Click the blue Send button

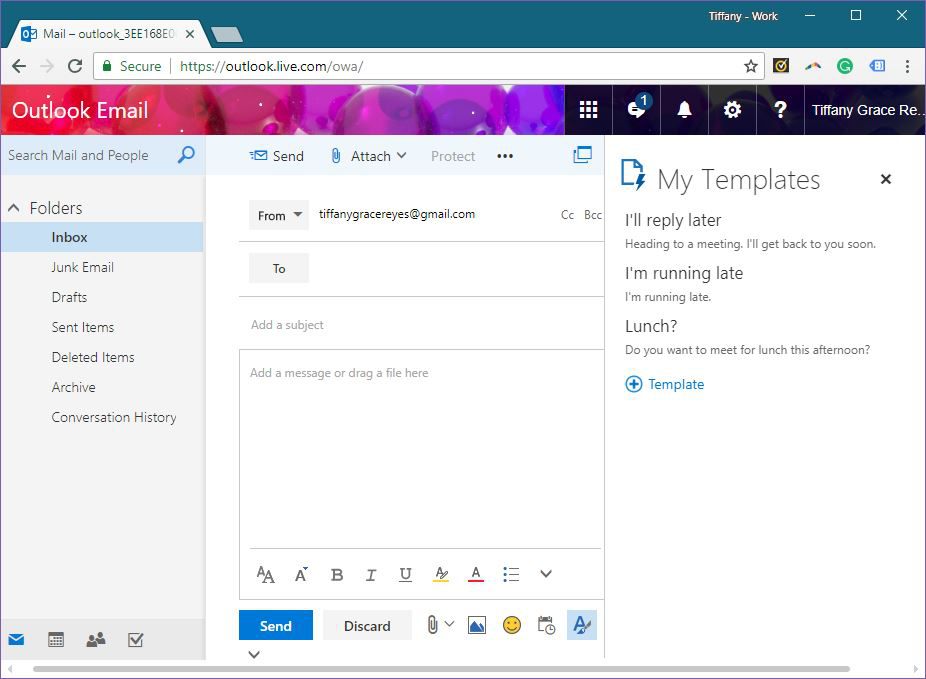(275, 626)
